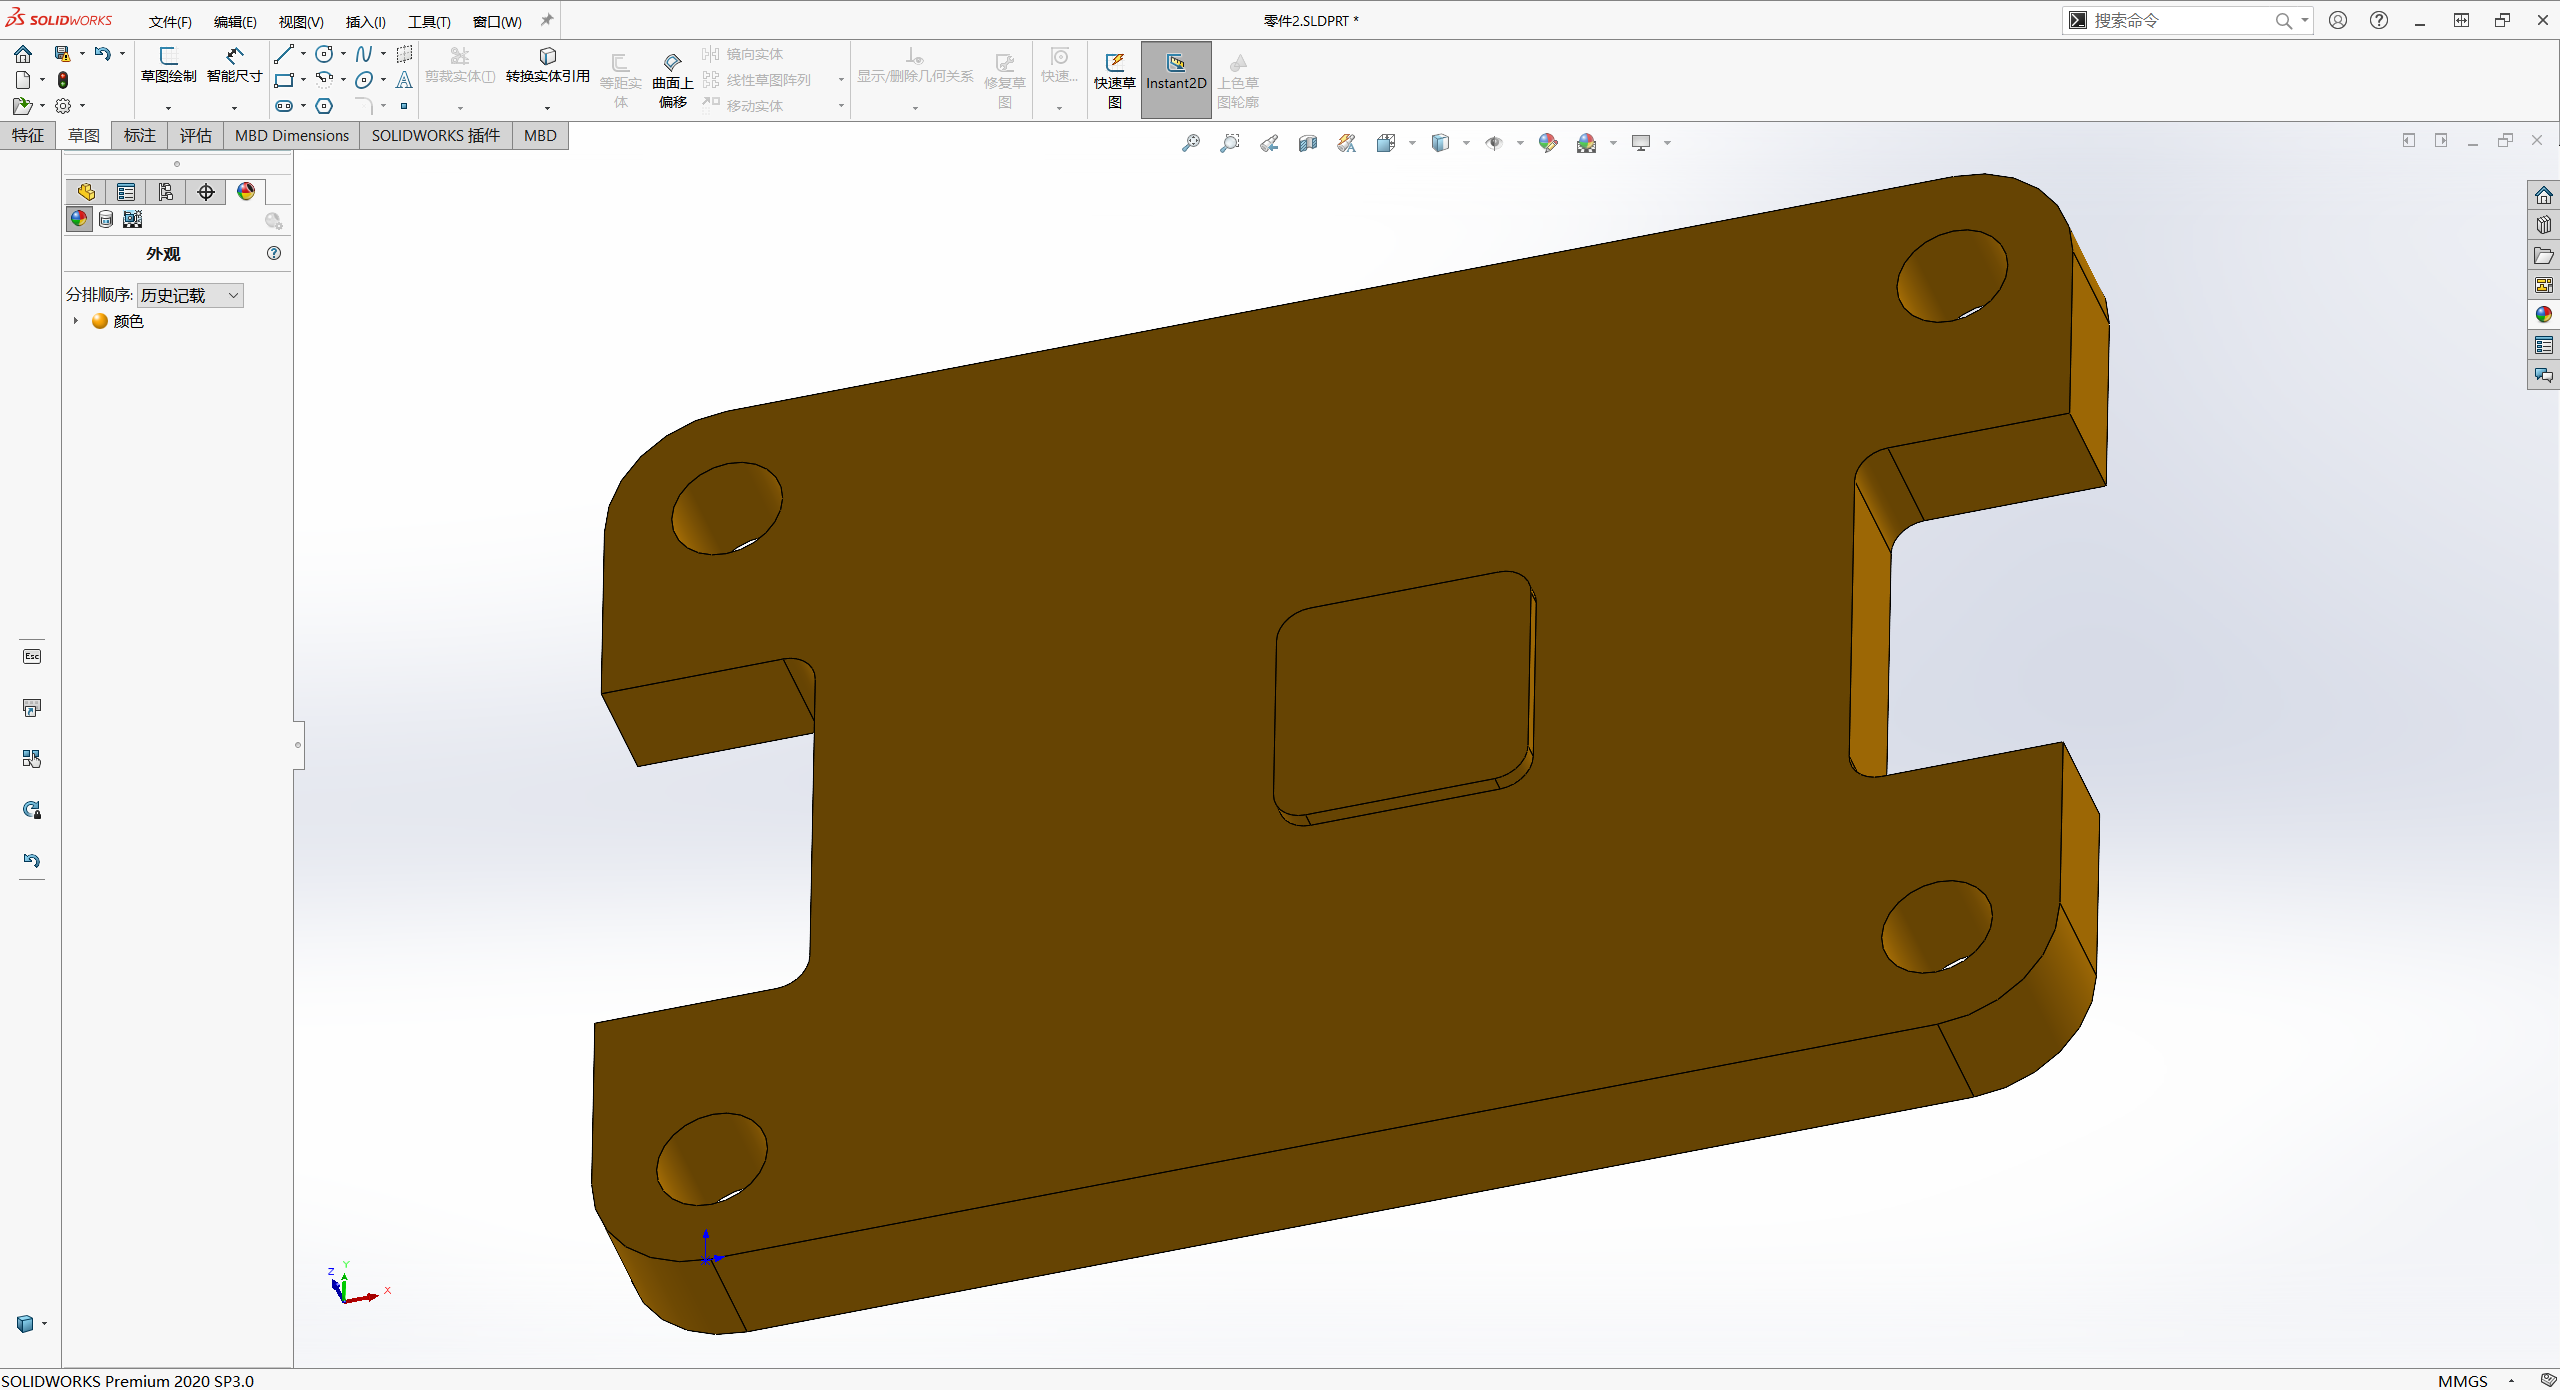This screenshot has width=2560, height=1390.
Task: Expand the 颜色 tree node
Action: 76,321
